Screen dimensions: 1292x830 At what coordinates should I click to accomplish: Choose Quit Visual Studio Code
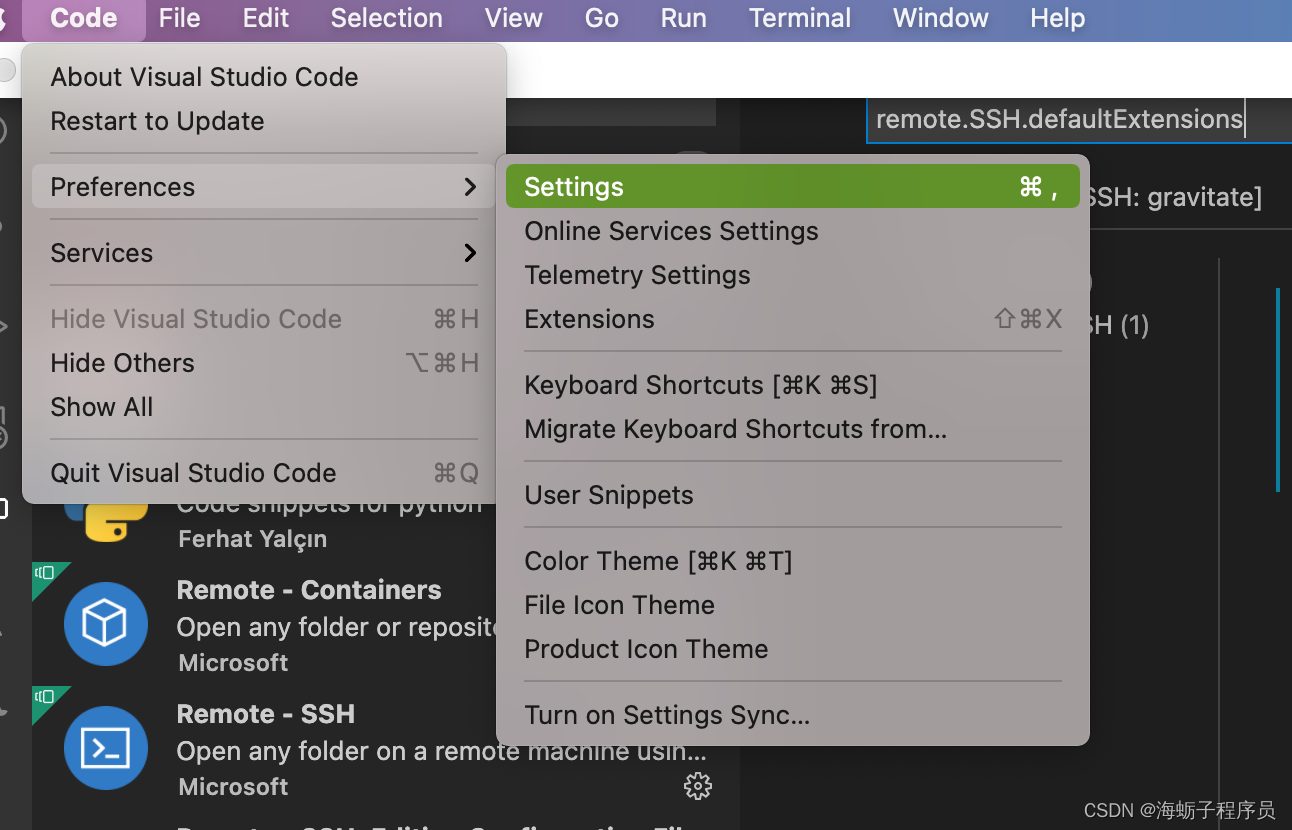point(264,473)
